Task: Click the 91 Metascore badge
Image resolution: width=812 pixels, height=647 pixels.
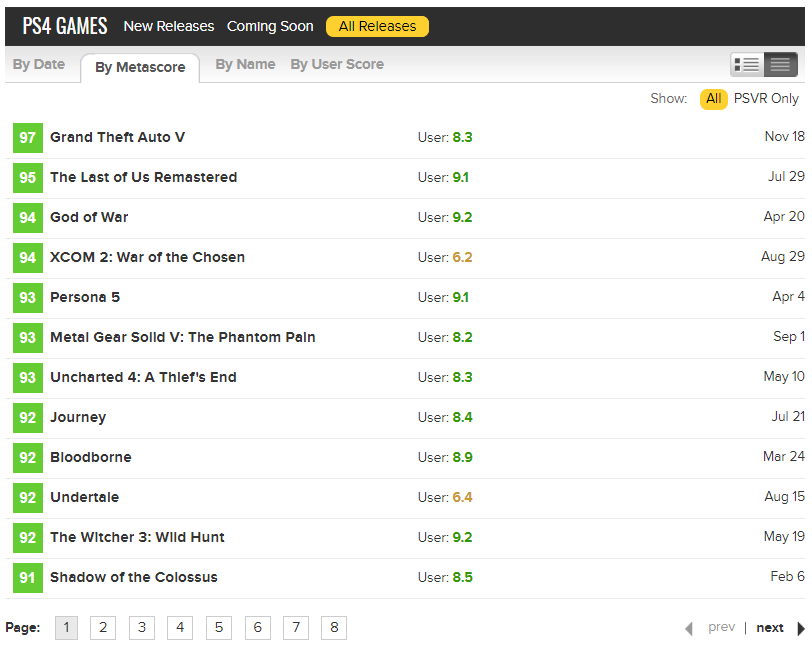Action: [27, 578]
